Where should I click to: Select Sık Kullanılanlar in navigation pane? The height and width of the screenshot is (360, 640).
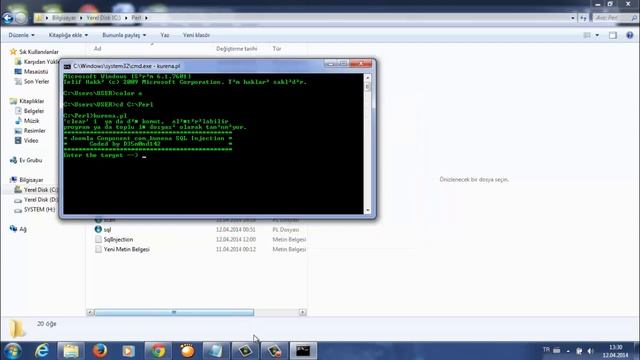(x=39, y=52)
